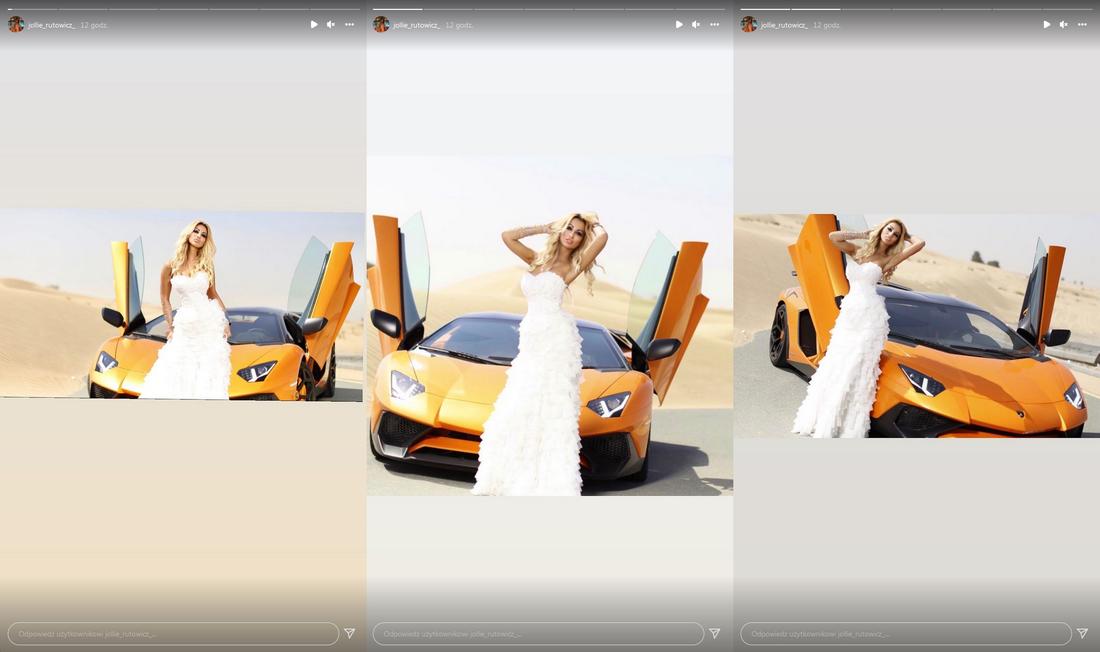Resume playback in the middle story
1100x652 pixels.
pyautogui.click(x=679, y=24)
